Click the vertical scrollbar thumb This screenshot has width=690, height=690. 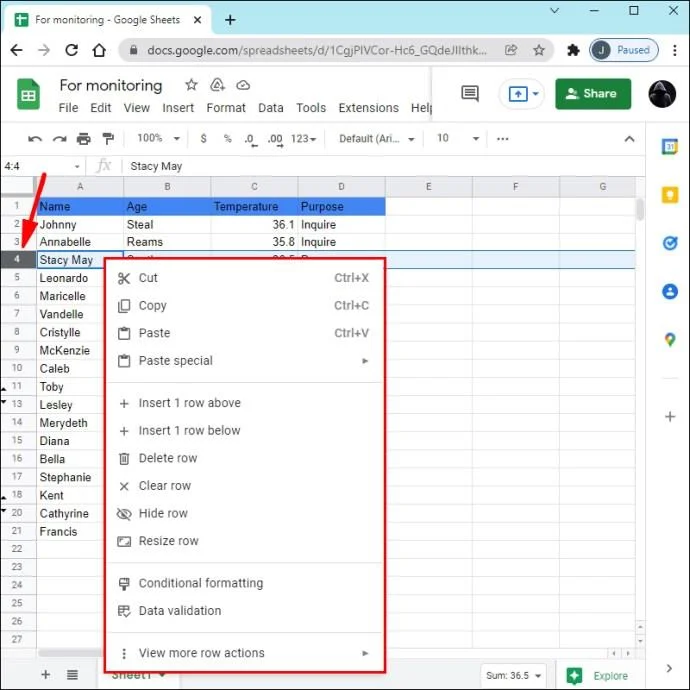[640, 209]
